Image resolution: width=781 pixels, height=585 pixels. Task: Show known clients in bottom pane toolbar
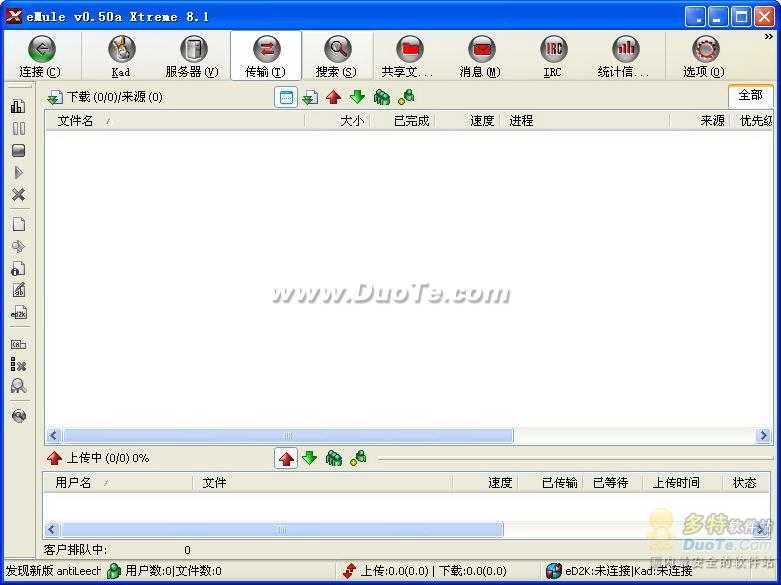(358, 458)
